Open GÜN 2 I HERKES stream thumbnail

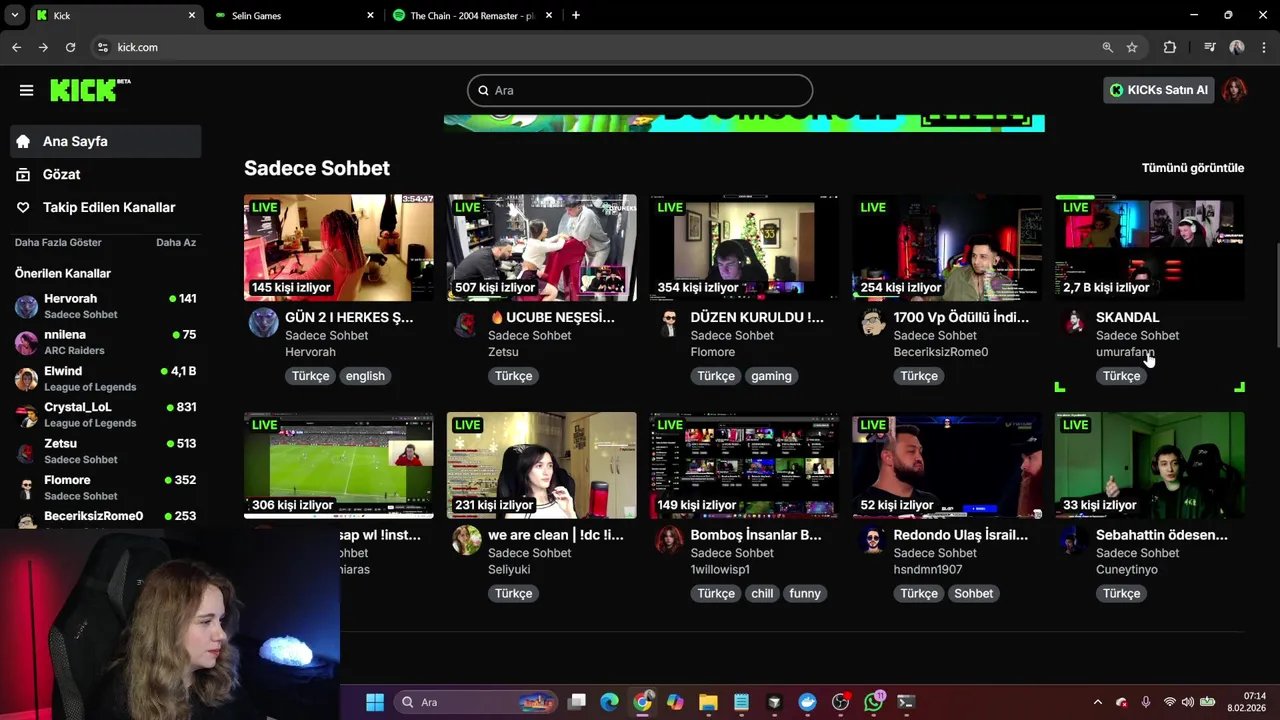point(339,247)
